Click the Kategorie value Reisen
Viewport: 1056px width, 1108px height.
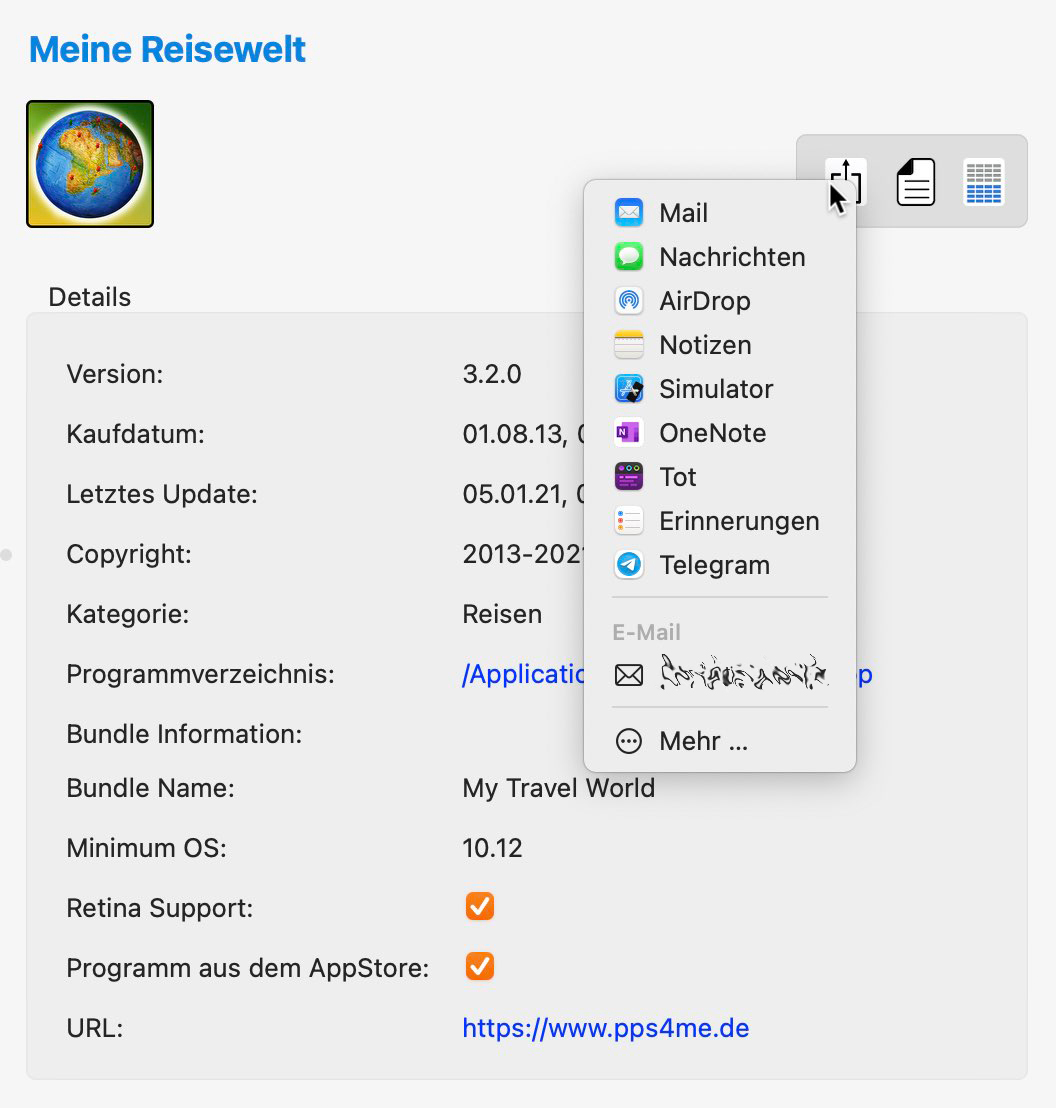click(502, 614)
